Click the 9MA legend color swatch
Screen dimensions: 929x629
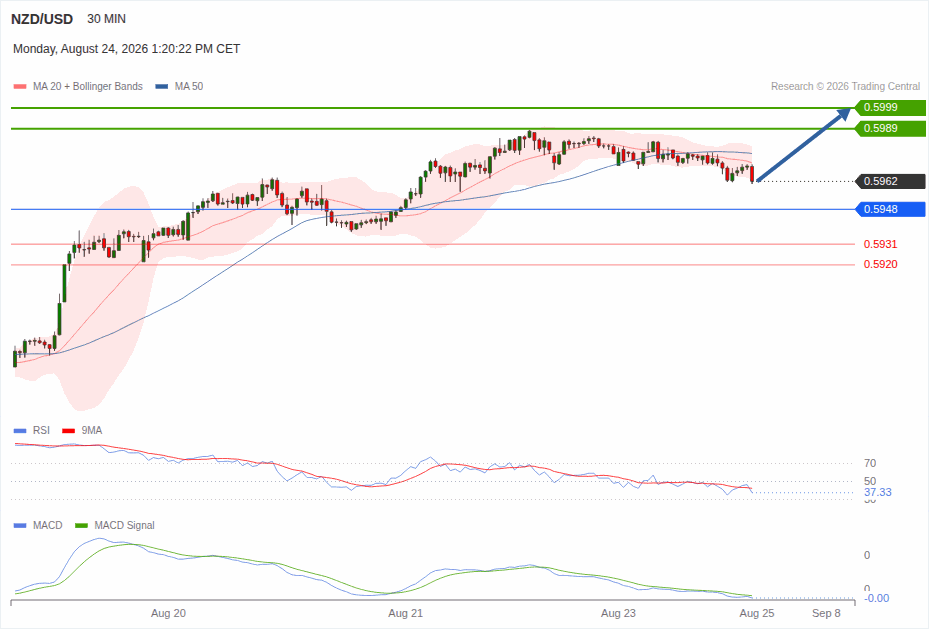point(69,431)
